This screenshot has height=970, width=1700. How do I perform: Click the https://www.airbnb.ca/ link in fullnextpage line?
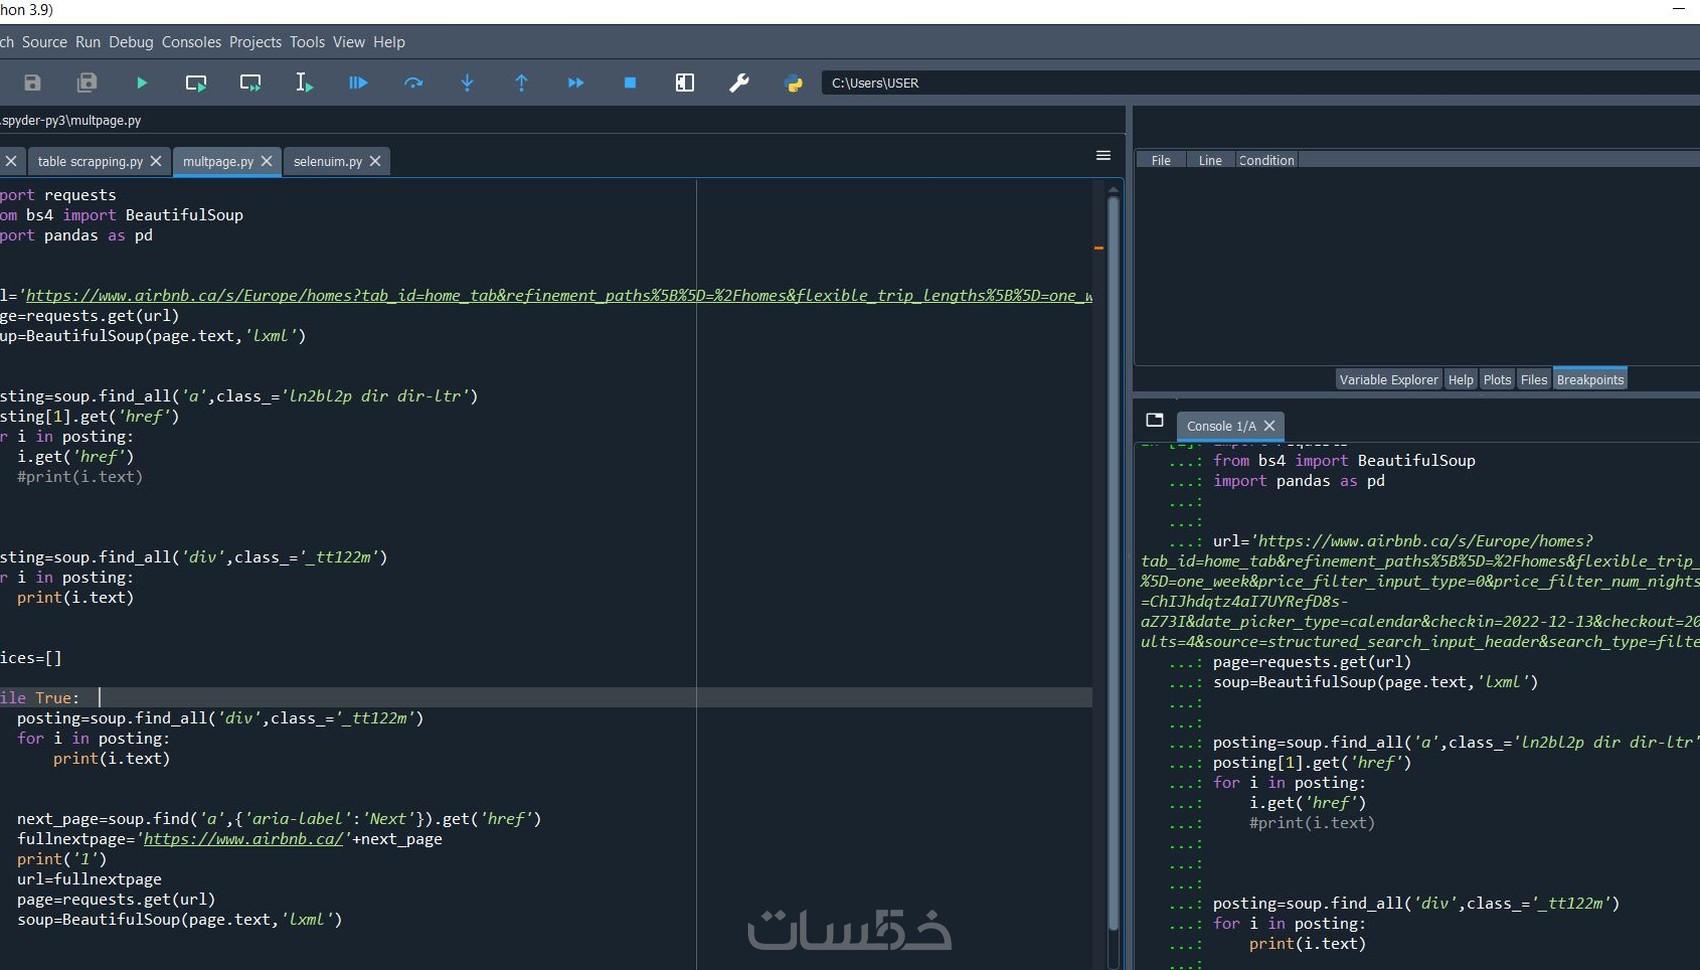pos(244,839)
